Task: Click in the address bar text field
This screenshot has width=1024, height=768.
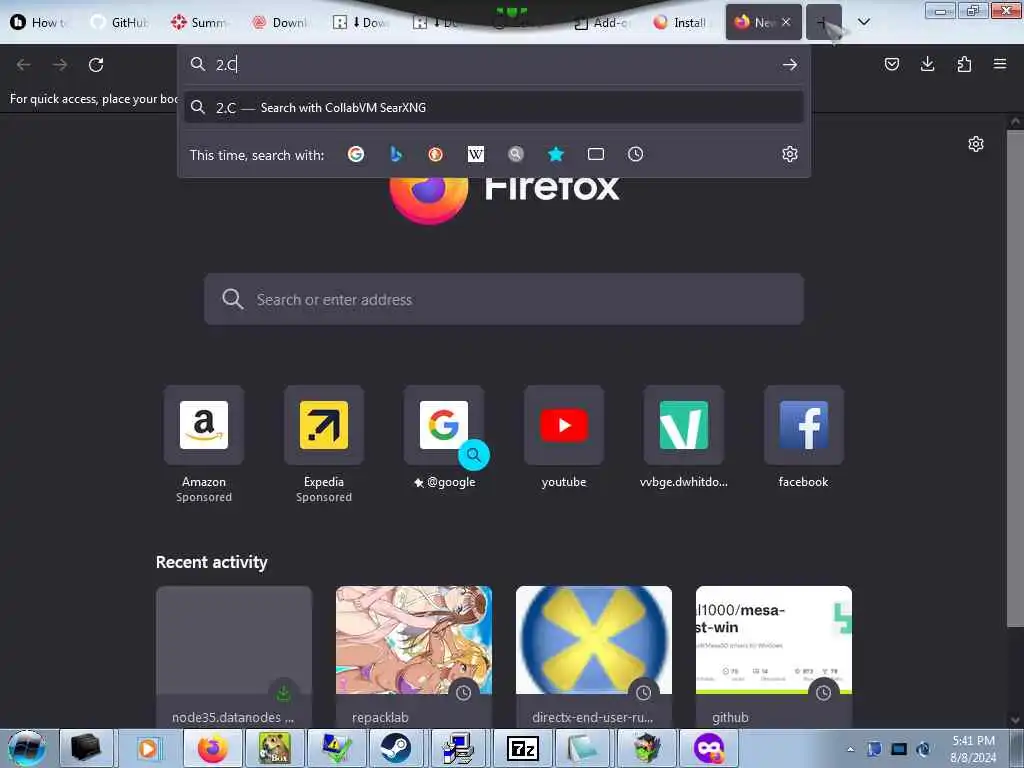Action: [x=494, y=64]
